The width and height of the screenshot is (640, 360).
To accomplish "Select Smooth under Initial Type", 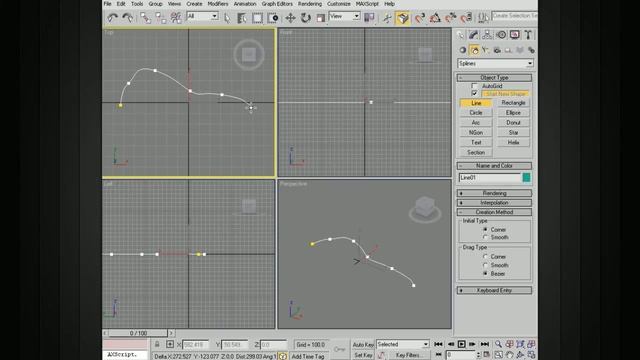I will (485, 237).
